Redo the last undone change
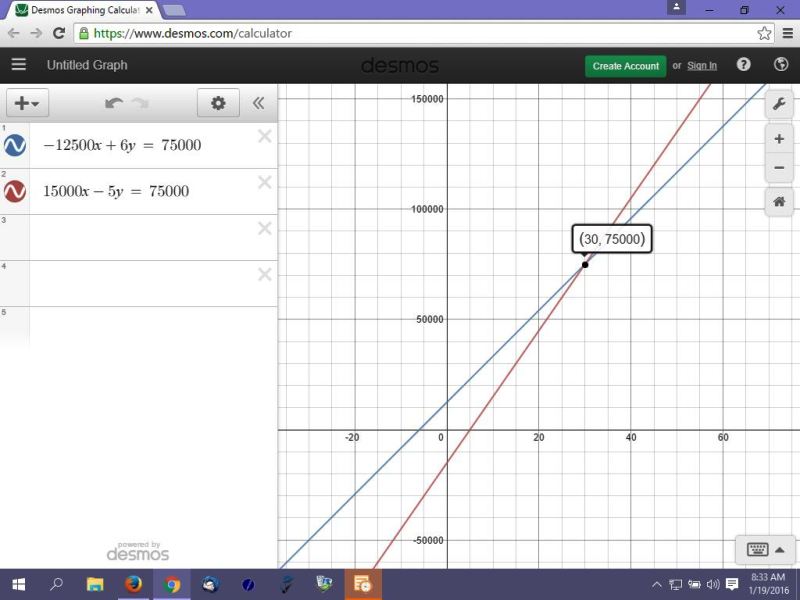 pos(140,104)
